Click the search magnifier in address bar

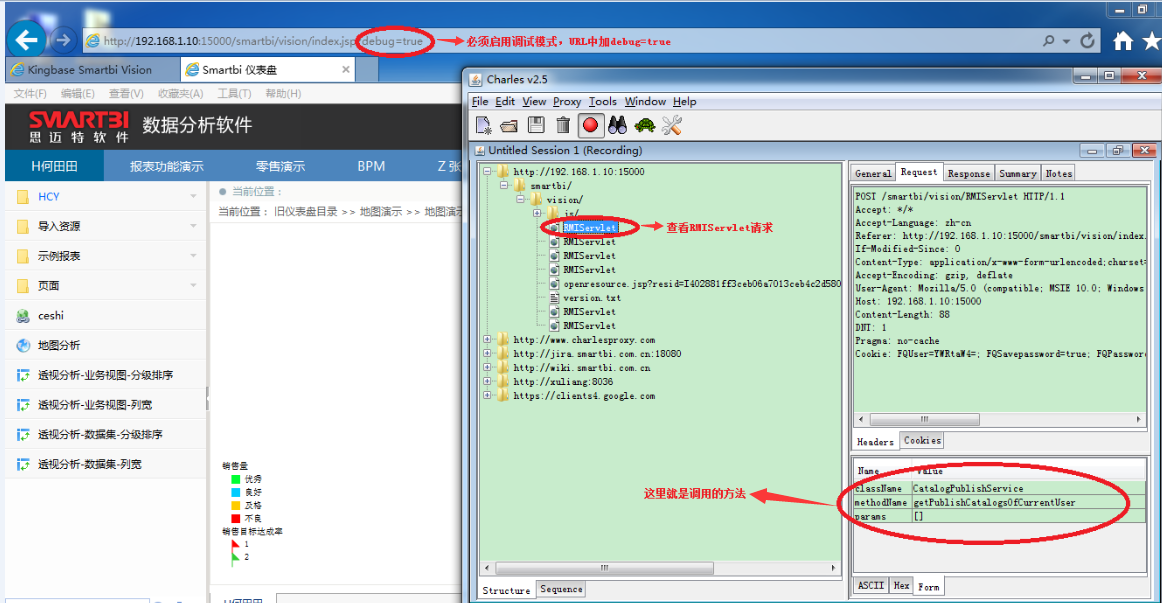pyautogui.click(x=1049, y=41)
